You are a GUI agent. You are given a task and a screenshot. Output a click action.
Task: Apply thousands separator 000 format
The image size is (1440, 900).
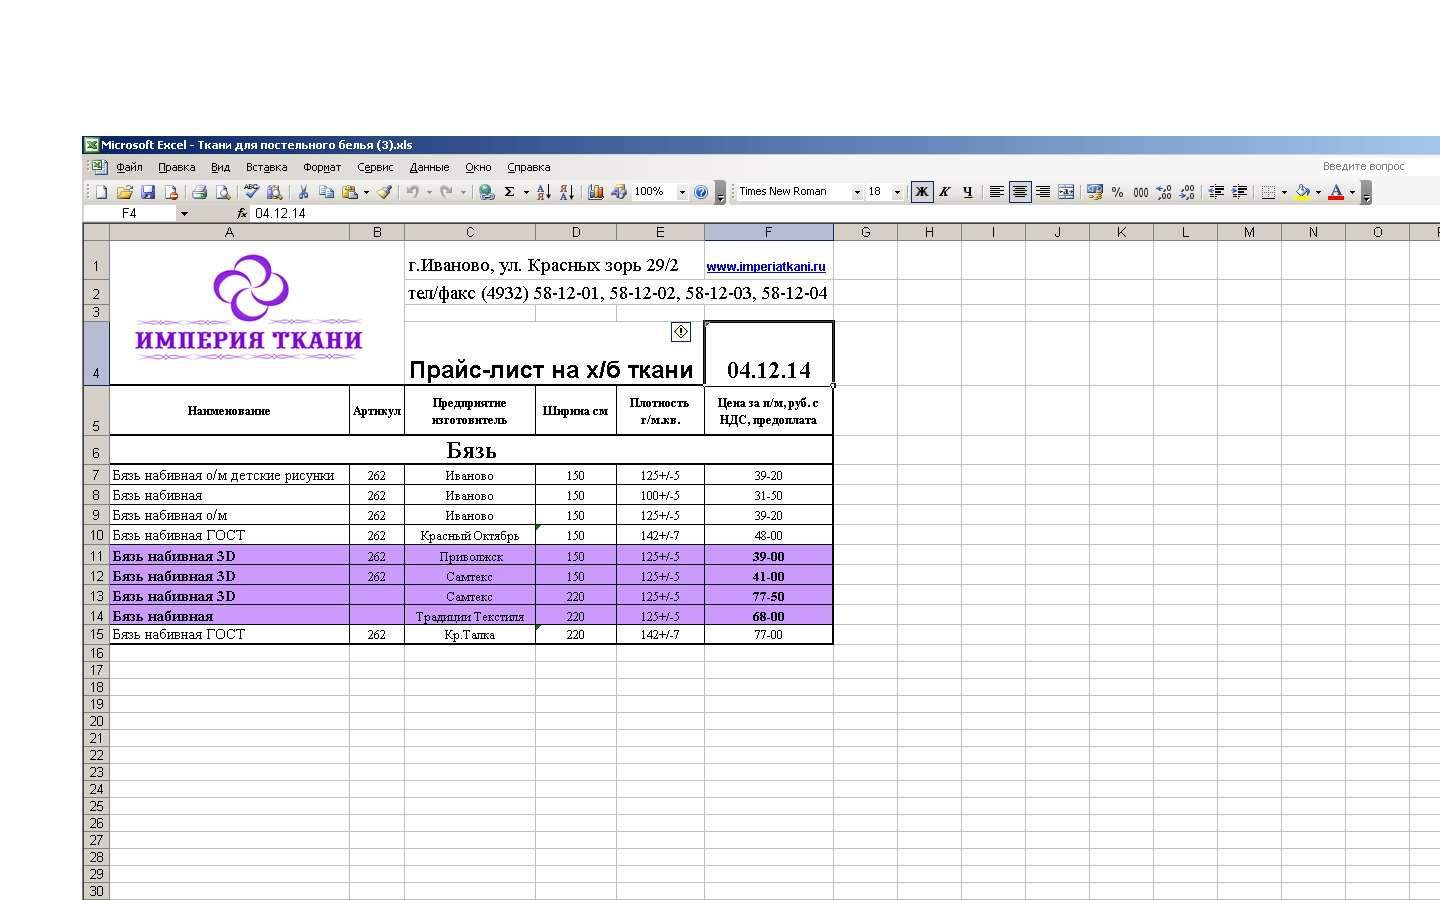point(1140,192)
